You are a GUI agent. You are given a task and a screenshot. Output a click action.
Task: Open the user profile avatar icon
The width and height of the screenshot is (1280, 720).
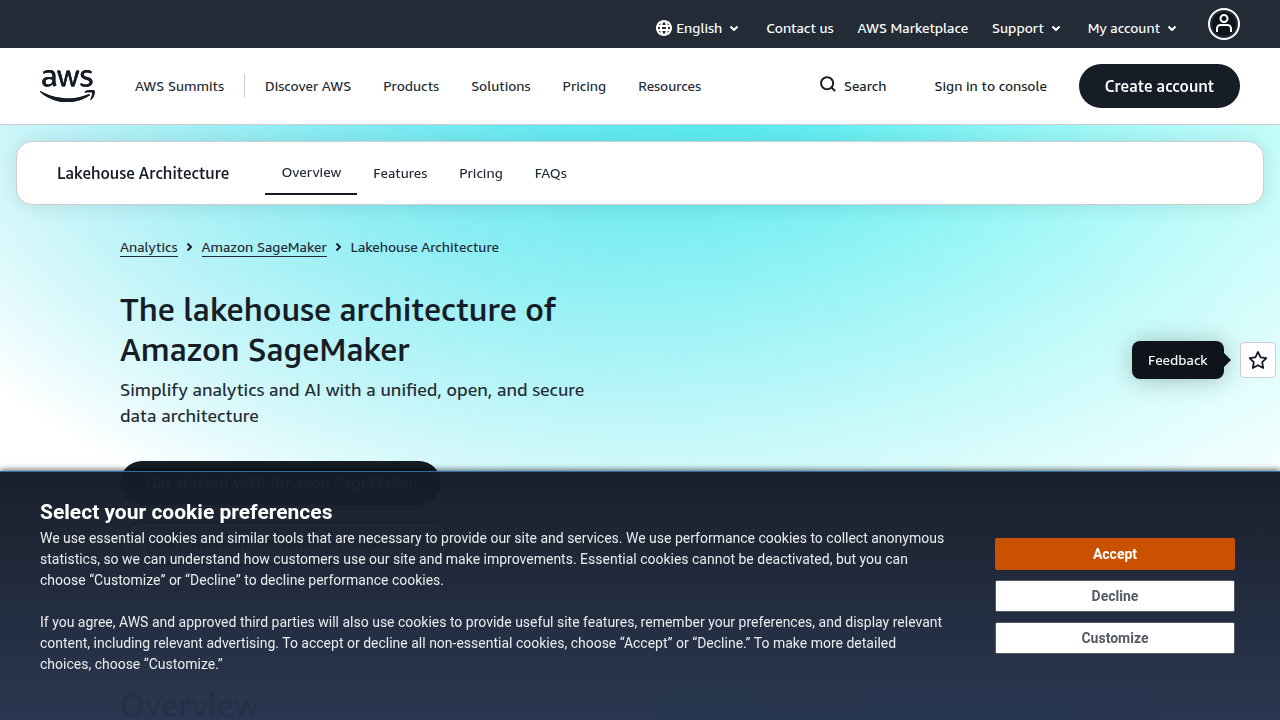point(1224,24)
